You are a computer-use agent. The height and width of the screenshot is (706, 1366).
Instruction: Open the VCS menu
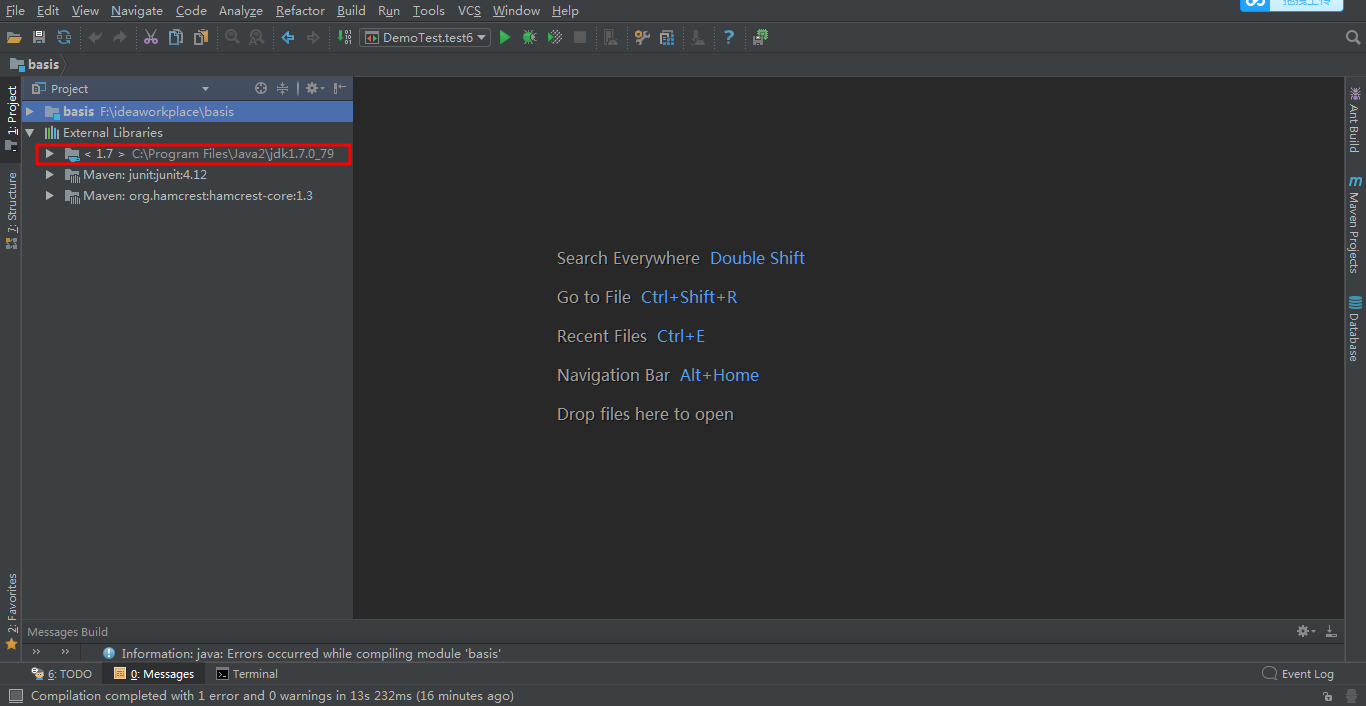tap(469, 10)
